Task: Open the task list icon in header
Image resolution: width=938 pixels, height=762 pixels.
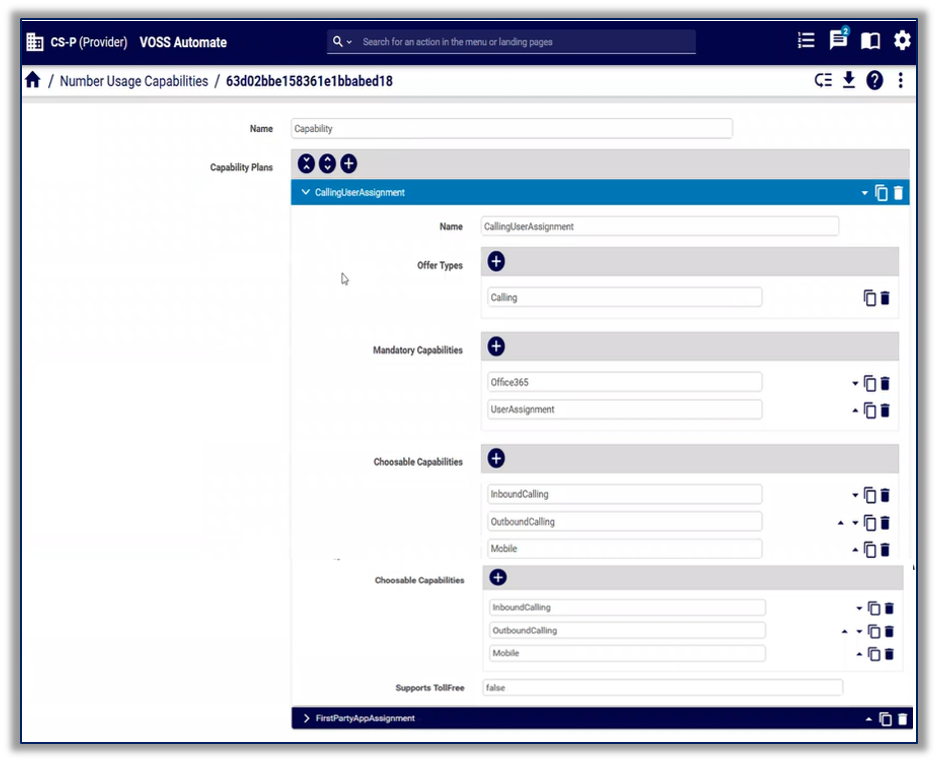Action: click(806, 41)
